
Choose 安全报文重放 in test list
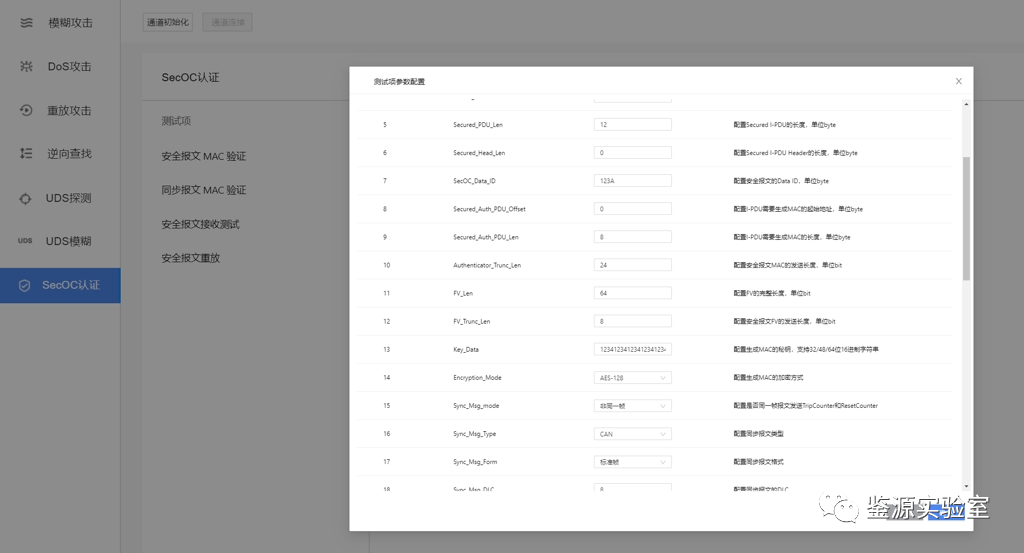tap(190, 258)
